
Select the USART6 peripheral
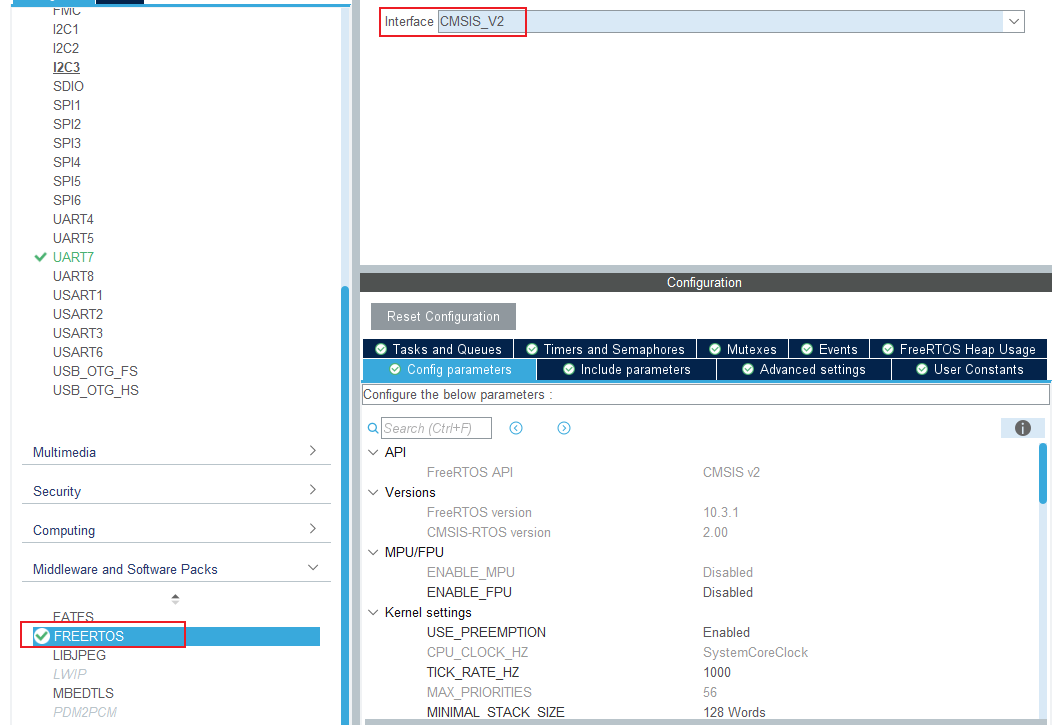78,352
